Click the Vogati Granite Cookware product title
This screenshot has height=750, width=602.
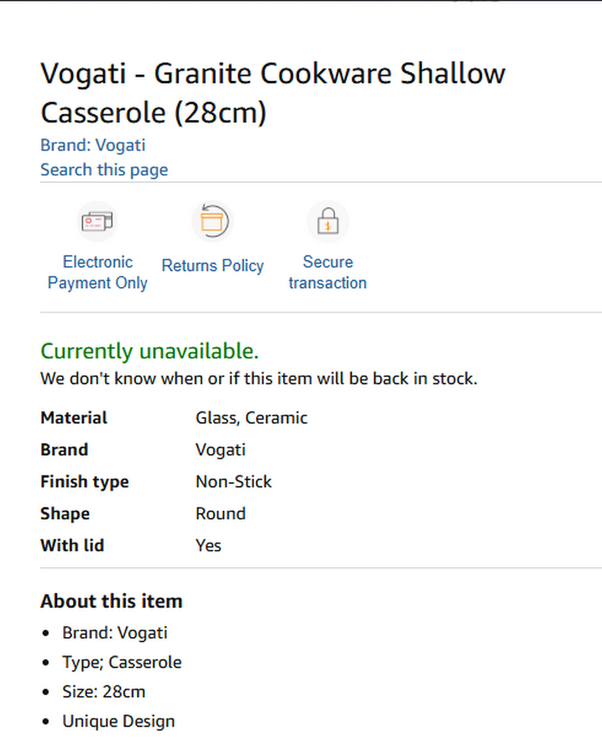272,93
